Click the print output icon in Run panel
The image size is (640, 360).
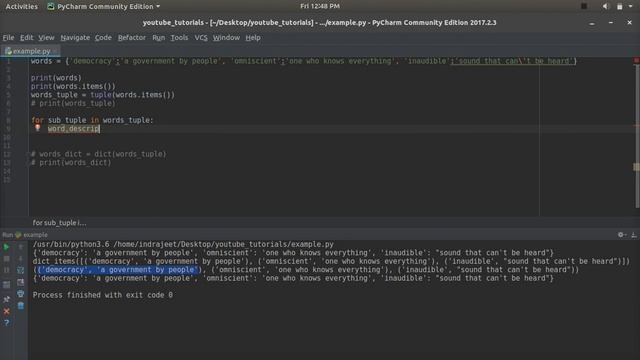click(x=21, y=294)
